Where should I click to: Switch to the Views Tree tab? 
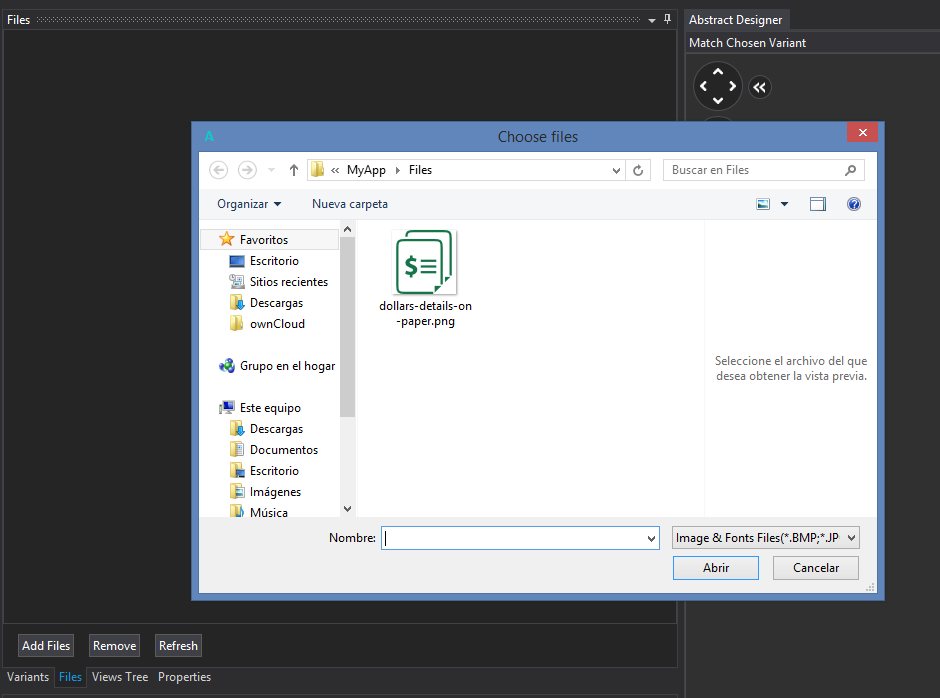click(x=120, y=677)
